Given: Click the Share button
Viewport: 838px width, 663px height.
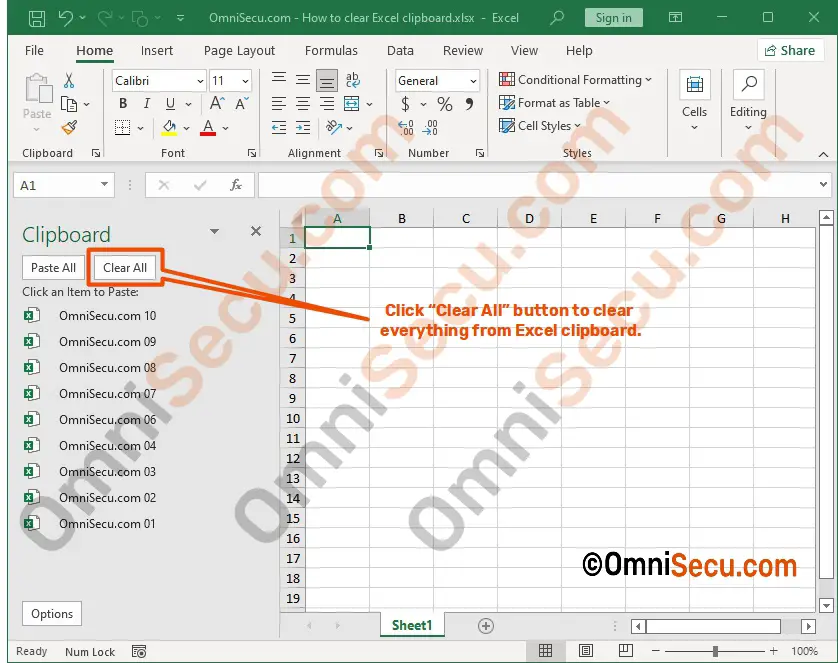Looking at the screenshot, I should pyautogui.click(x=790, y=51).
